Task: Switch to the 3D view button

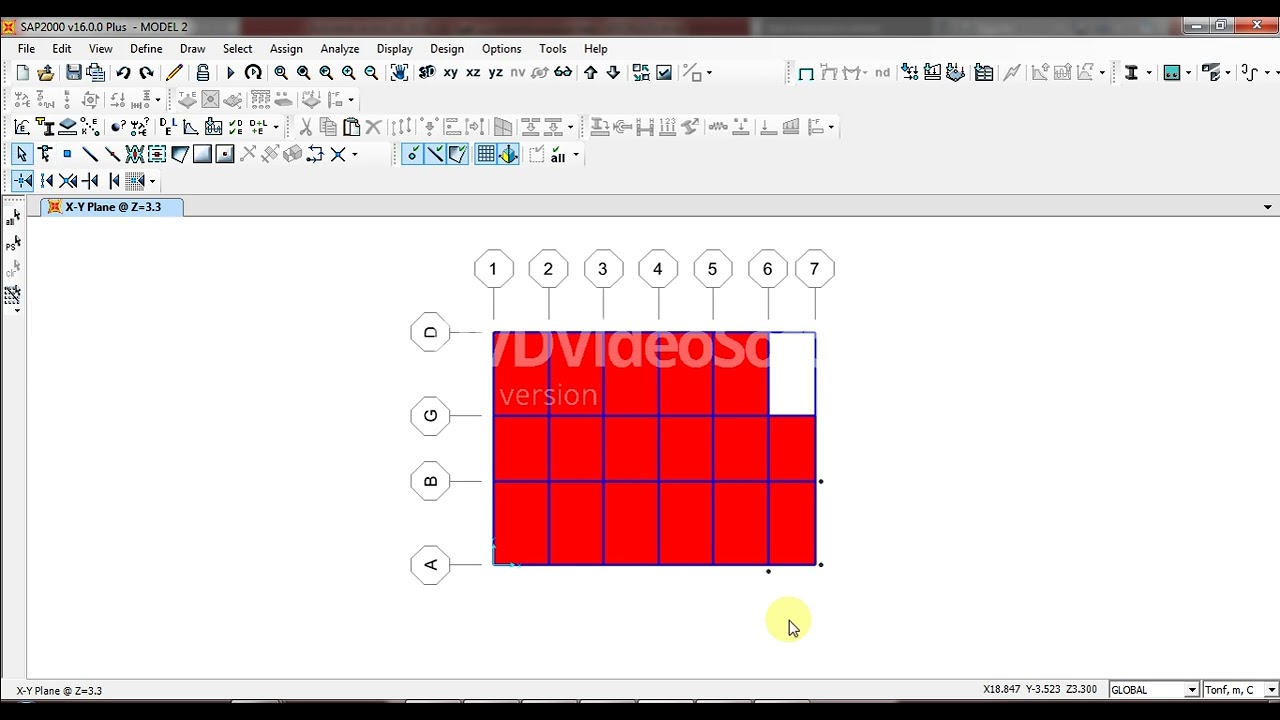Action: click(427, 73)
